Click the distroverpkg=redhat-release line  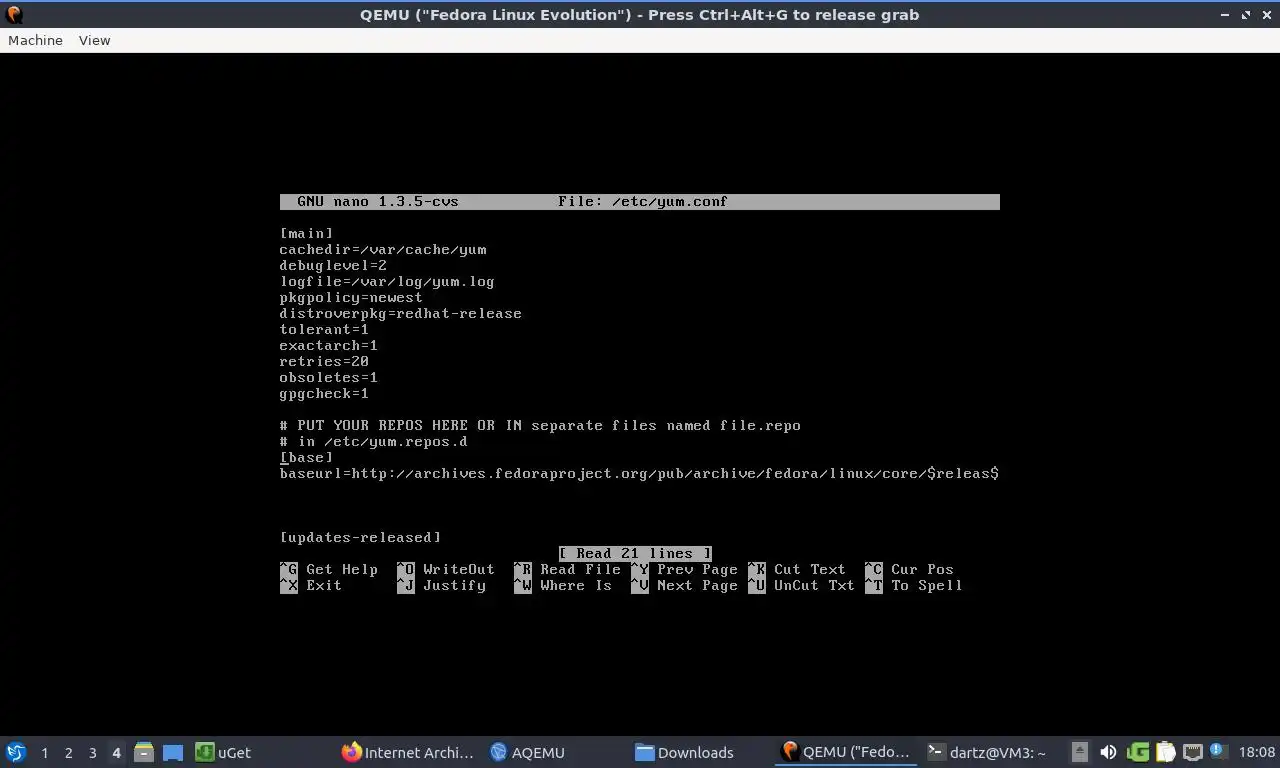[401, 313]
